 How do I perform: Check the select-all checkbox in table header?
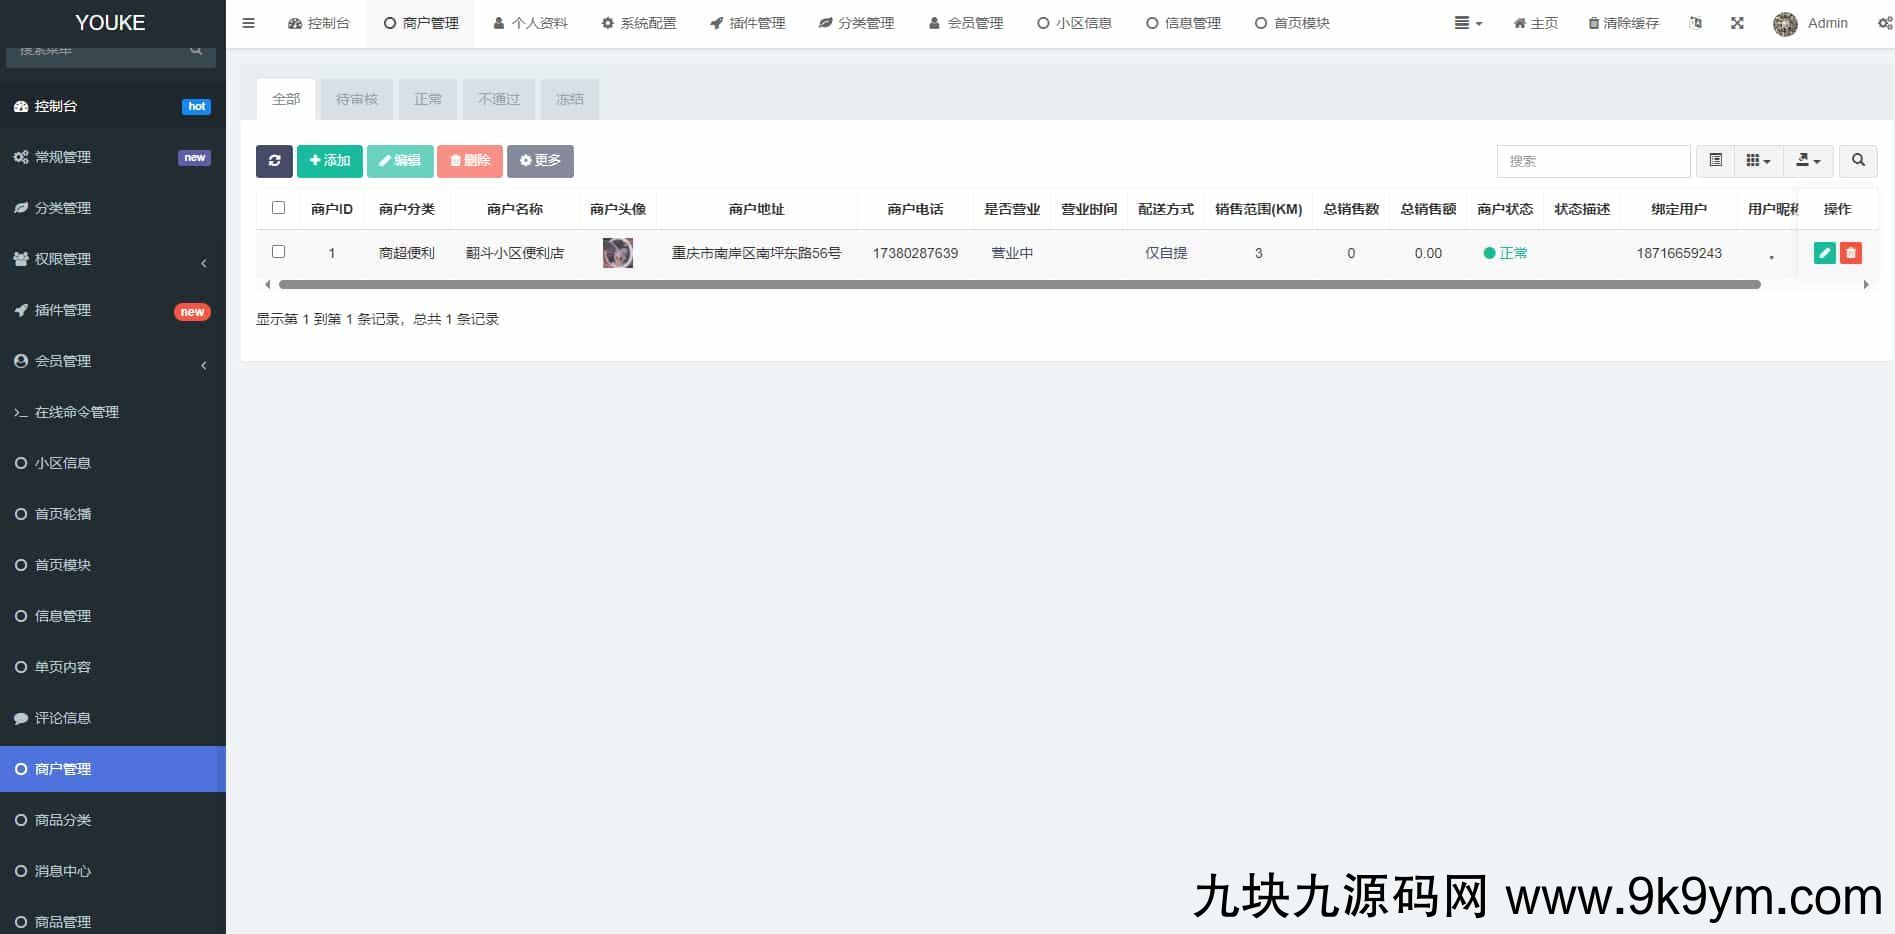tap(279, 208)
